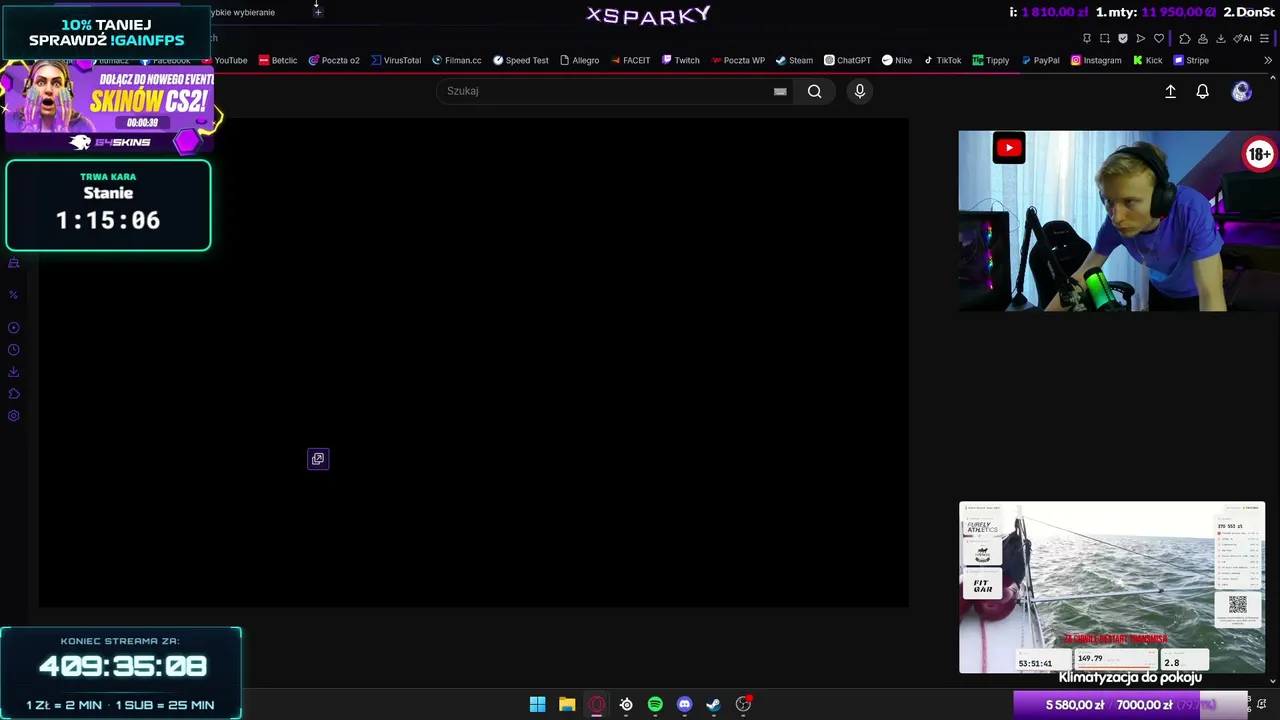Open extensions in the sidebar

click(14, 394)
